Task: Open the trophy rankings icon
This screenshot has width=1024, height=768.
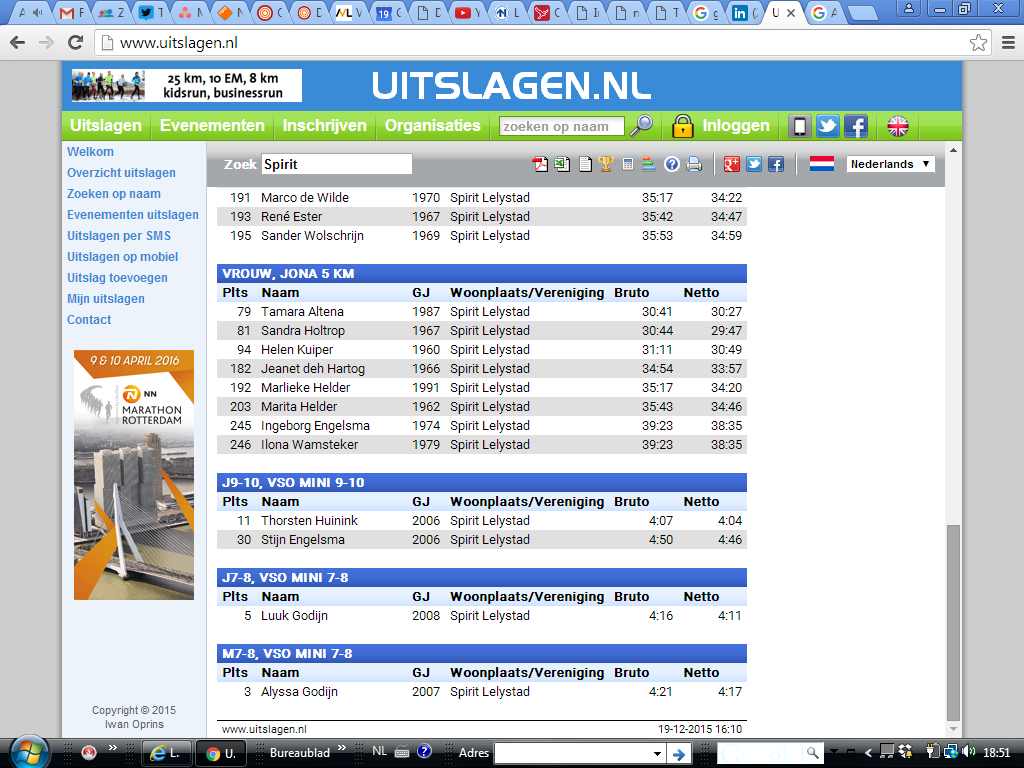Action: tap(606, 165)
